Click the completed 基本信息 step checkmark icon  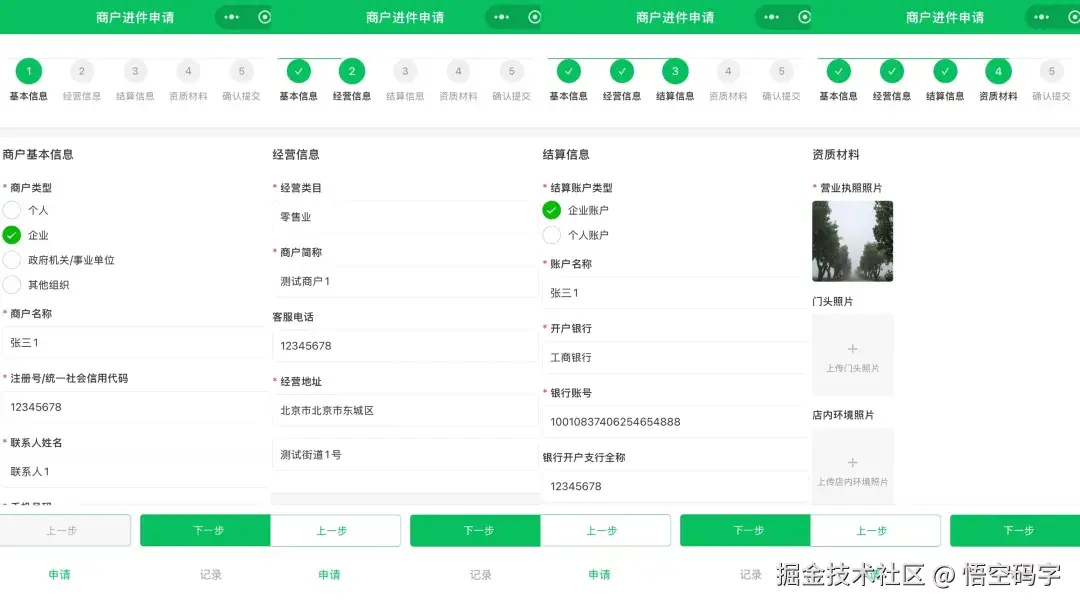tap(297, 72)
